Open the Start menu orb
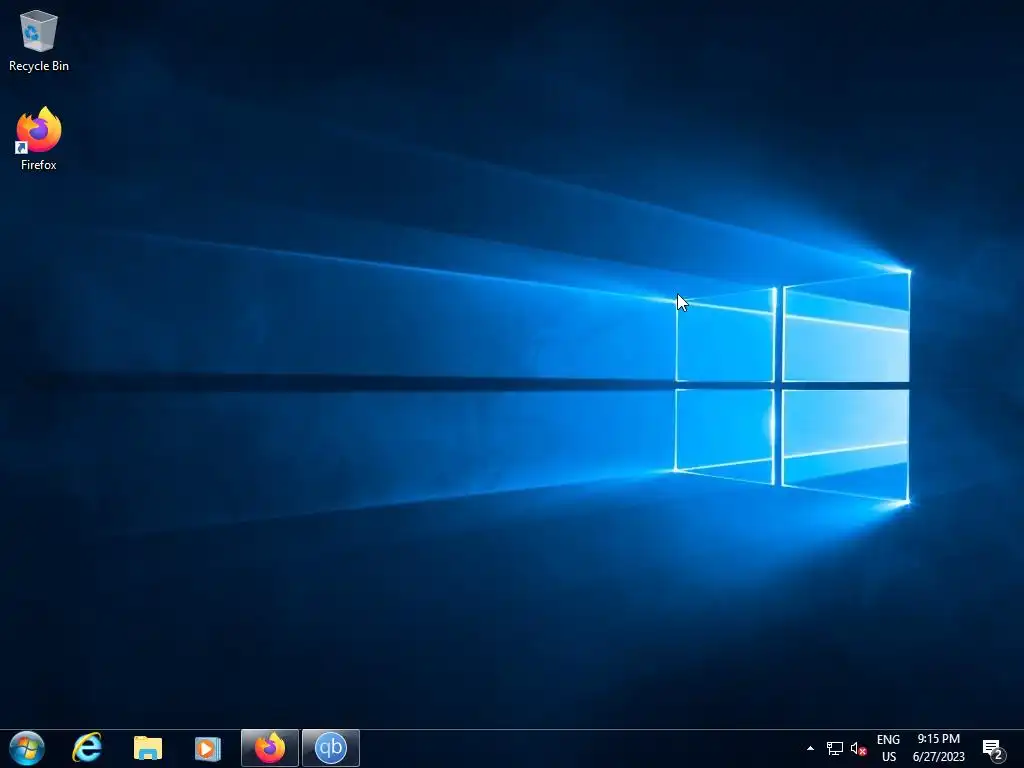 click(27, 748)
